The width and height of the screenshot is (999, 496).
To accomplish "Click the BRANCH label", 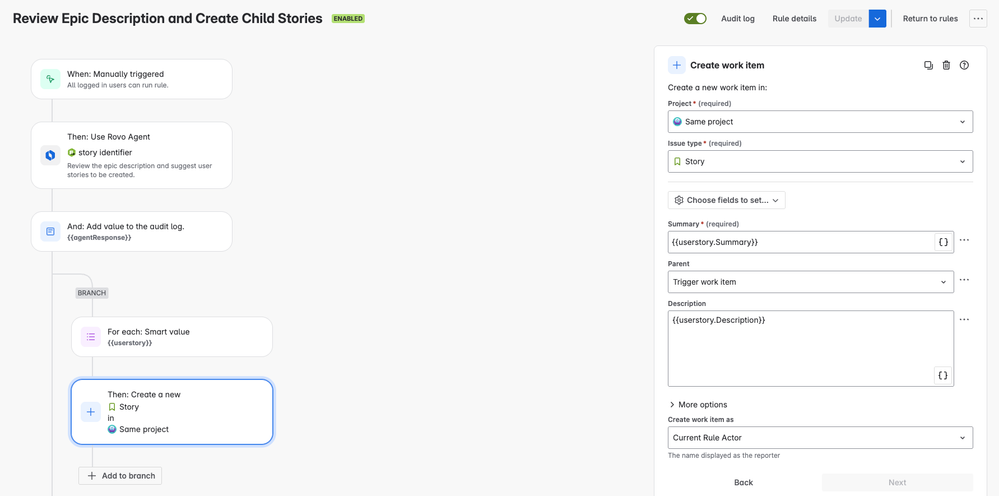I will pos(92,293).
